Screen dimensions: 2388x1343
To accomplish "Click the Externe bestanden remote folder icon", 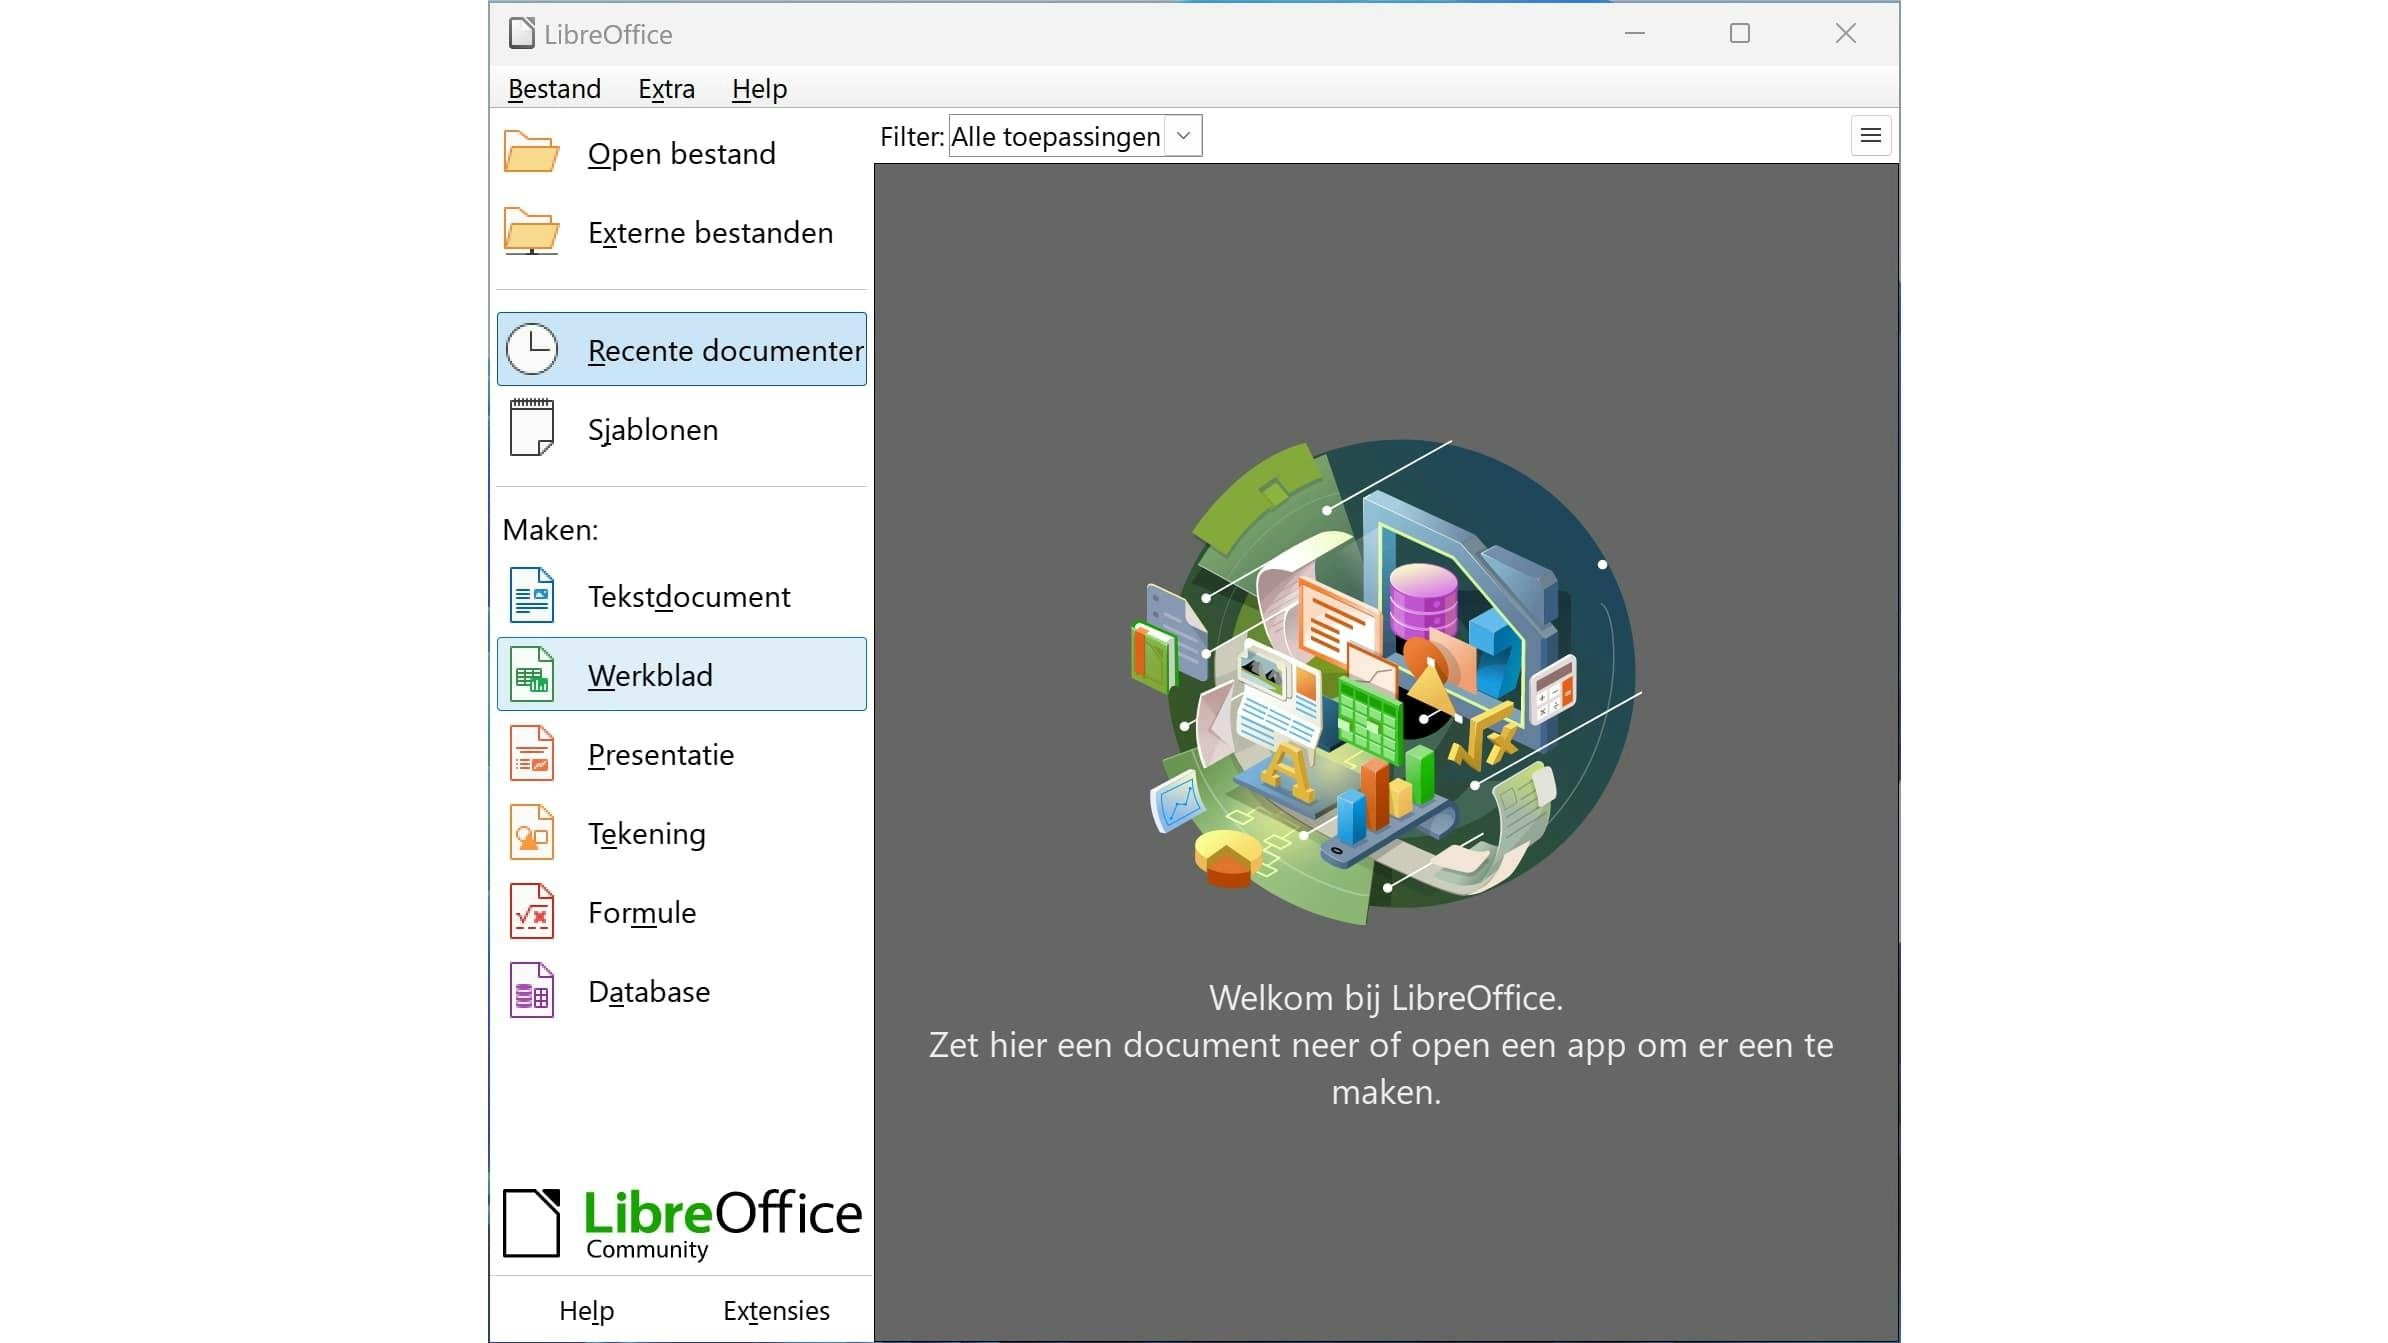I will (531, 232).
